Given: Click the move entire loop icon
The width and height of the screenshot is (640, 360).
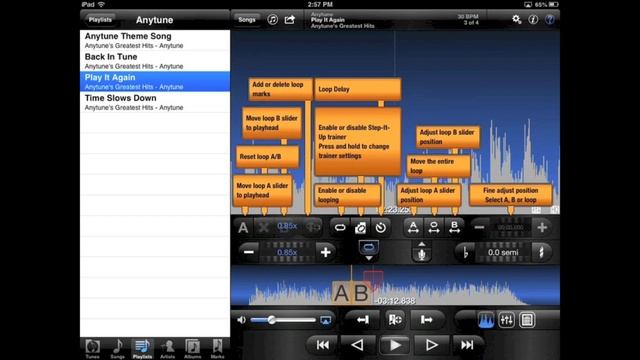Looking at the screenshot, I should (x=434, y=227).
